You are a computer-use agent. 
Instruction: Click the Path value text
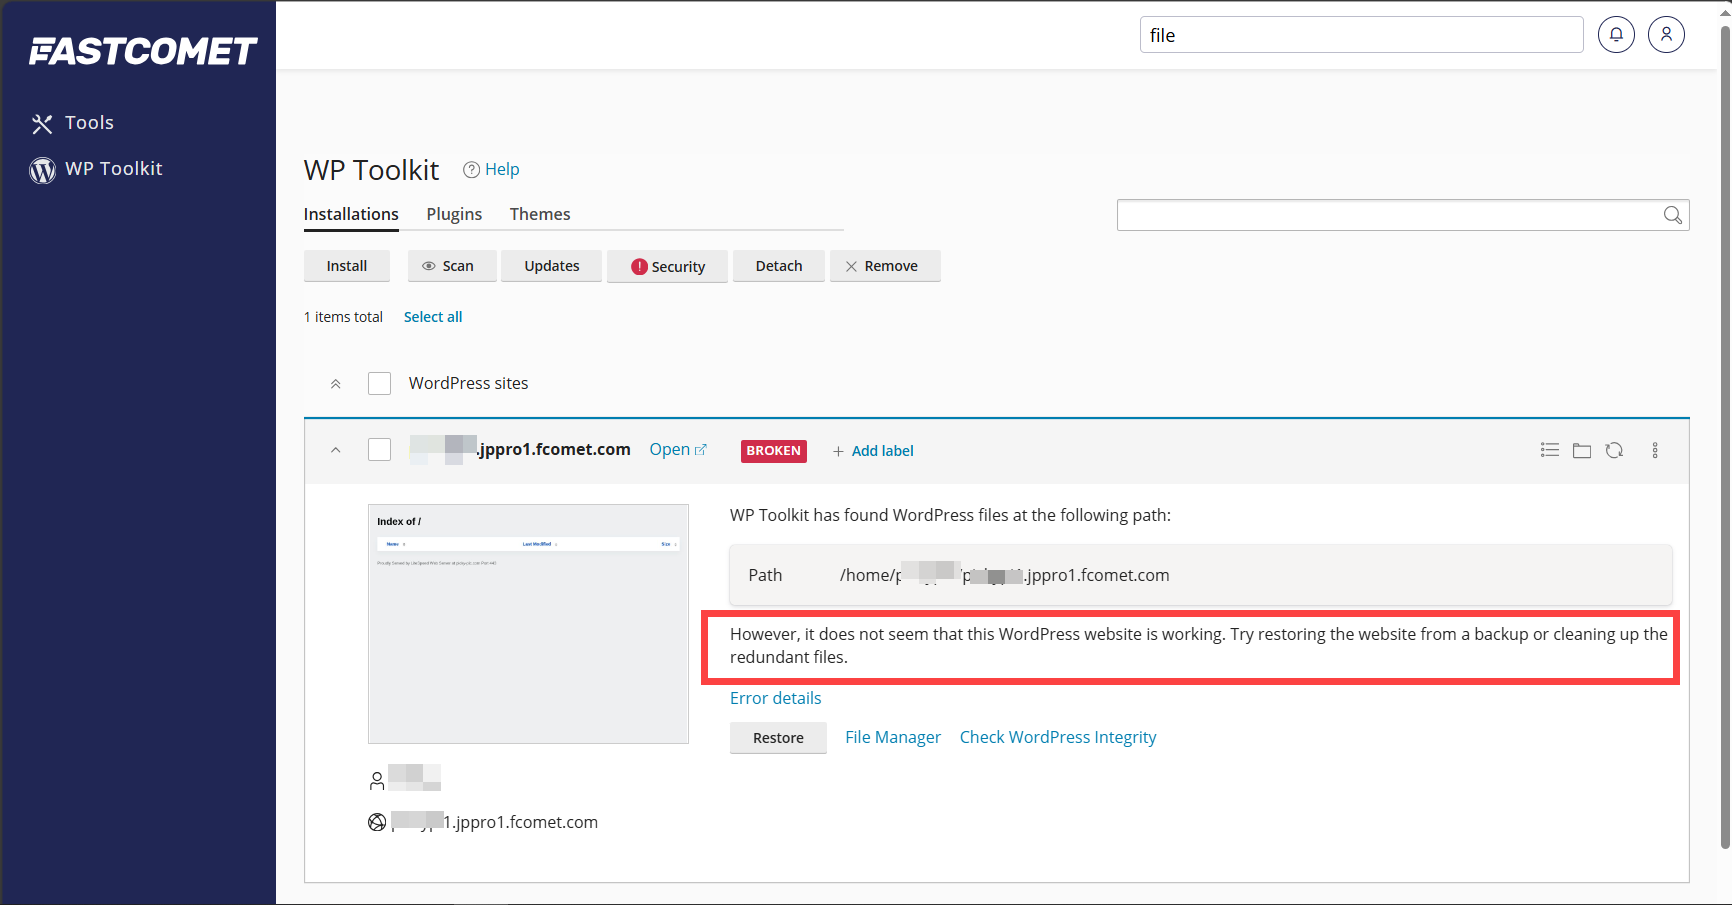coord(1004,575)
